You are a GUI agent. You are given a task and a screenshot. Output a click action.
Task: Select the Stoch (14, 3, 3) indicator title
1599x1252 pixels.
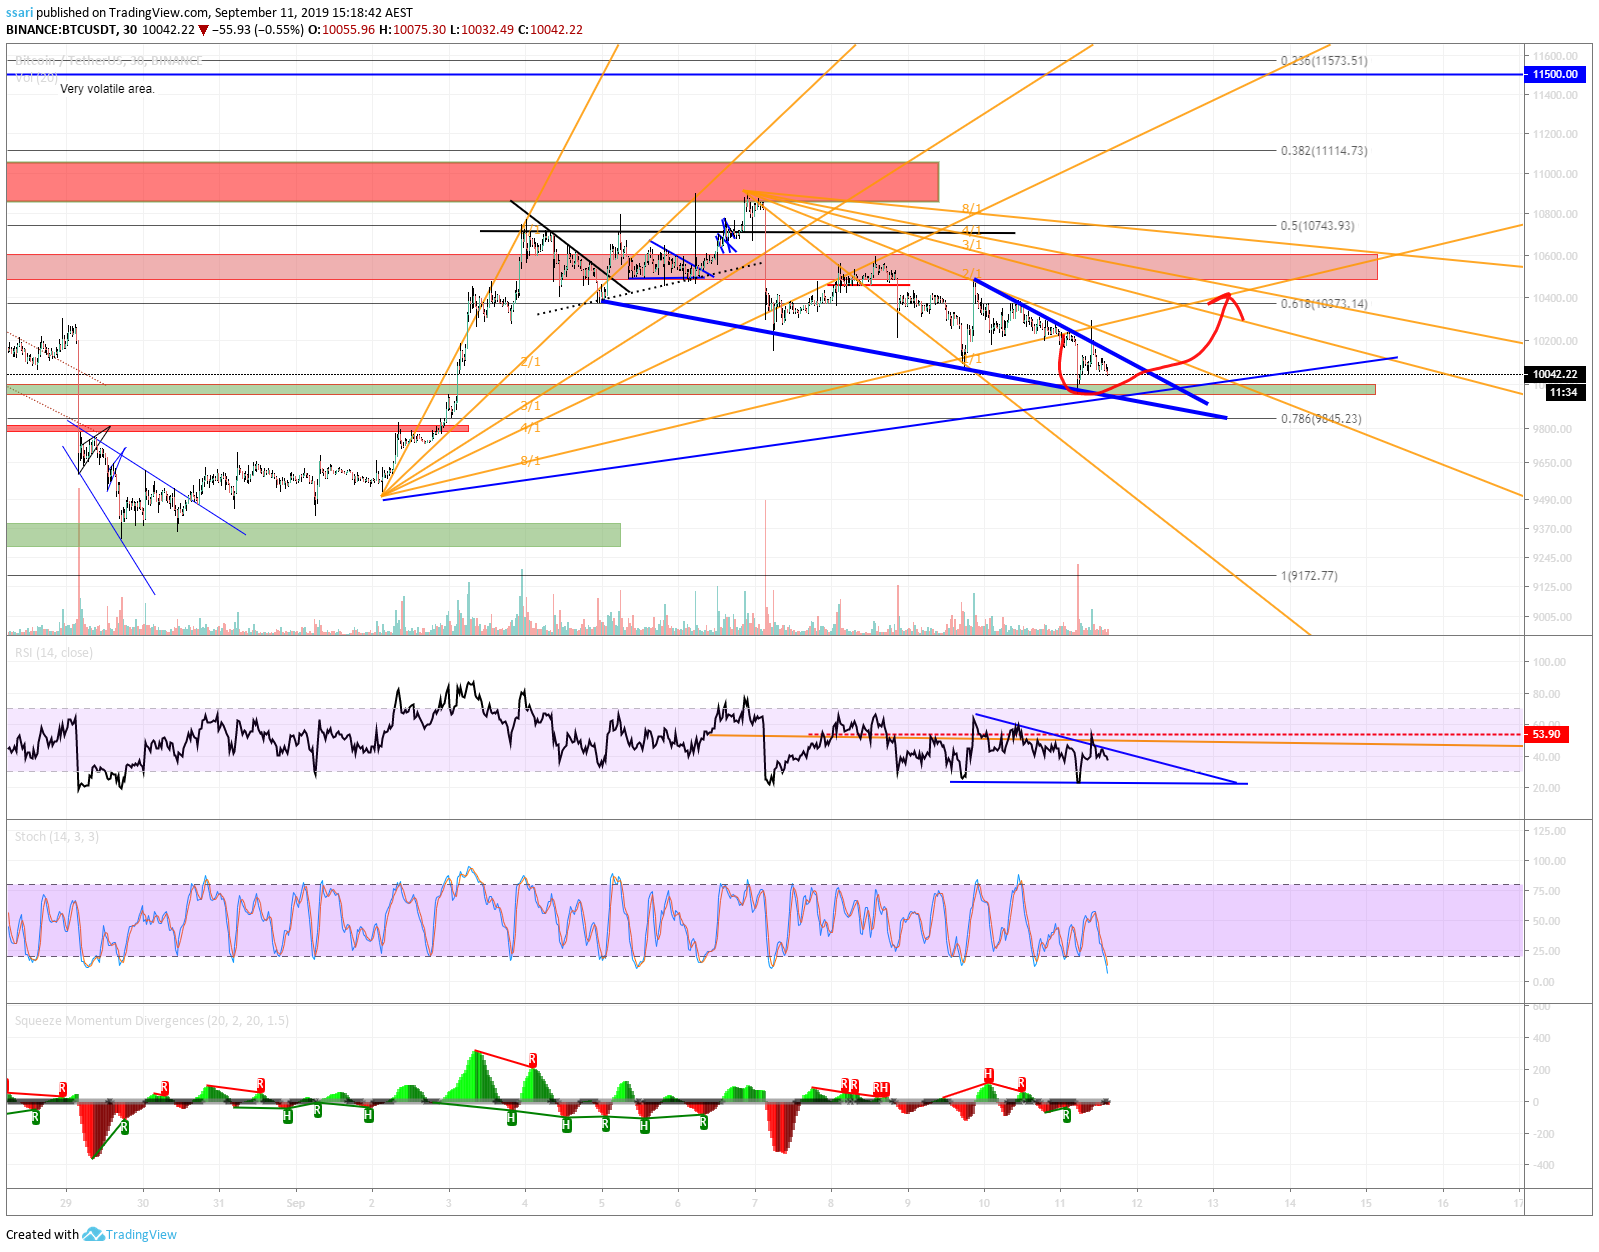(57, 836)
